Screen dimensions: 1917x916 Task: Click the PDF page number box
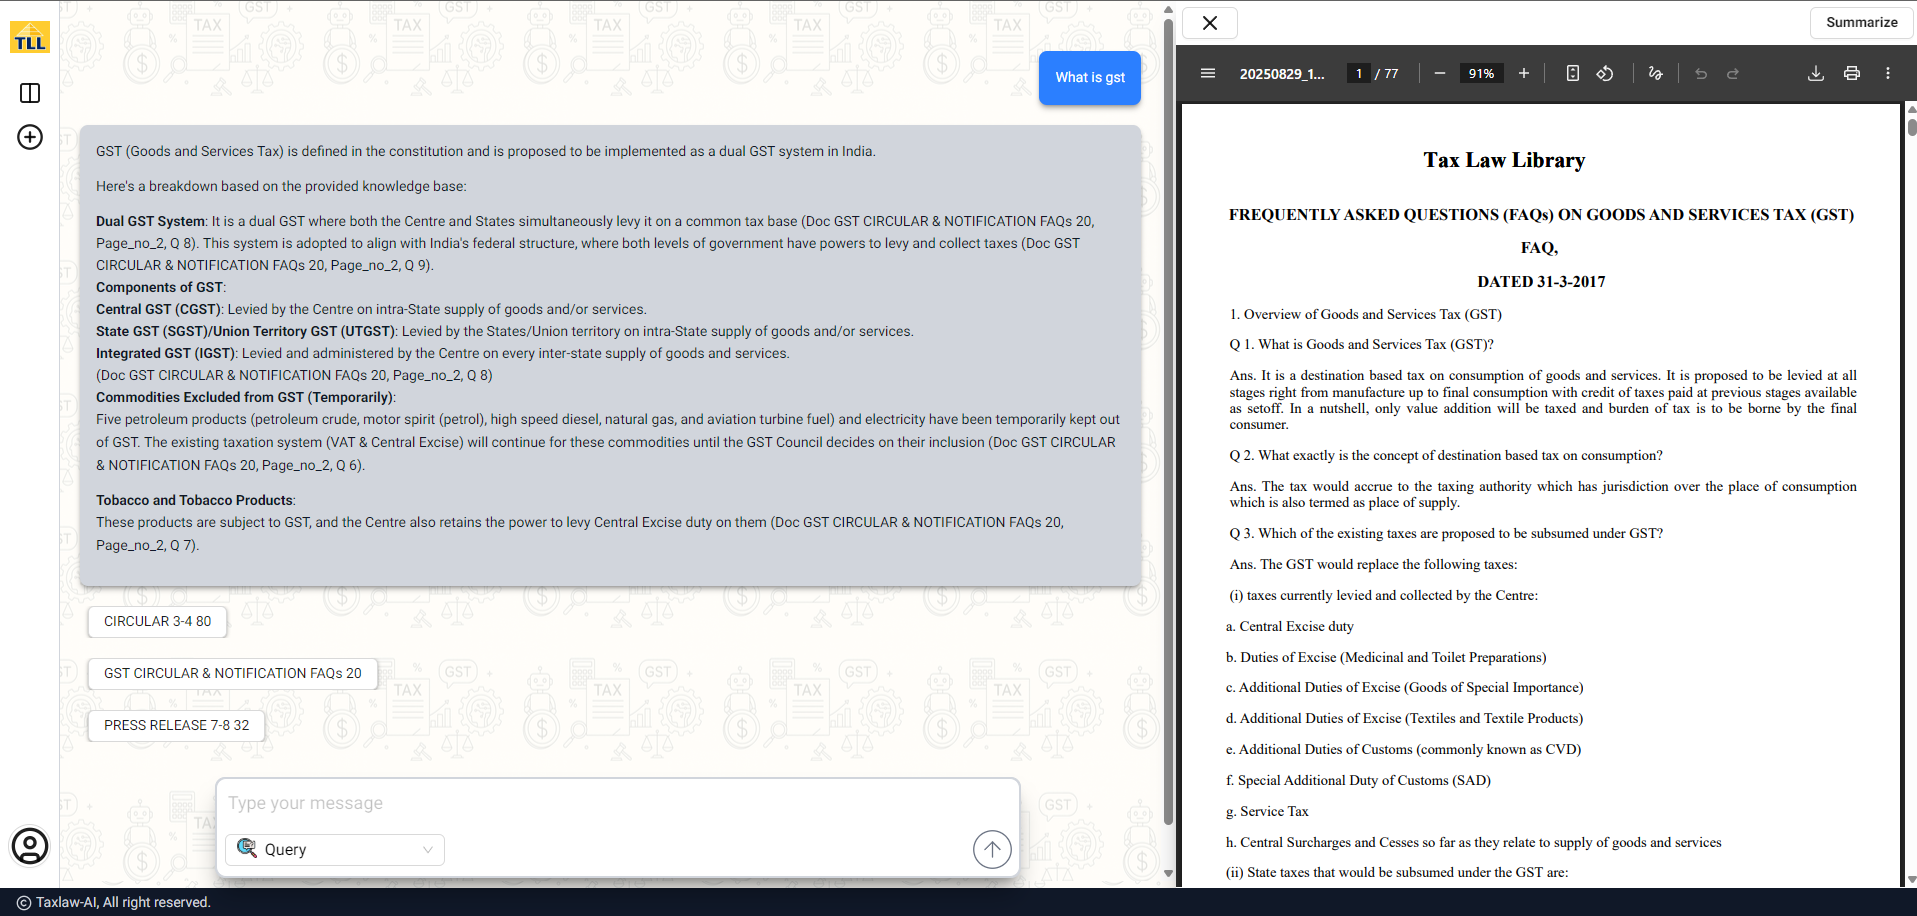[x=1358, y=73]
